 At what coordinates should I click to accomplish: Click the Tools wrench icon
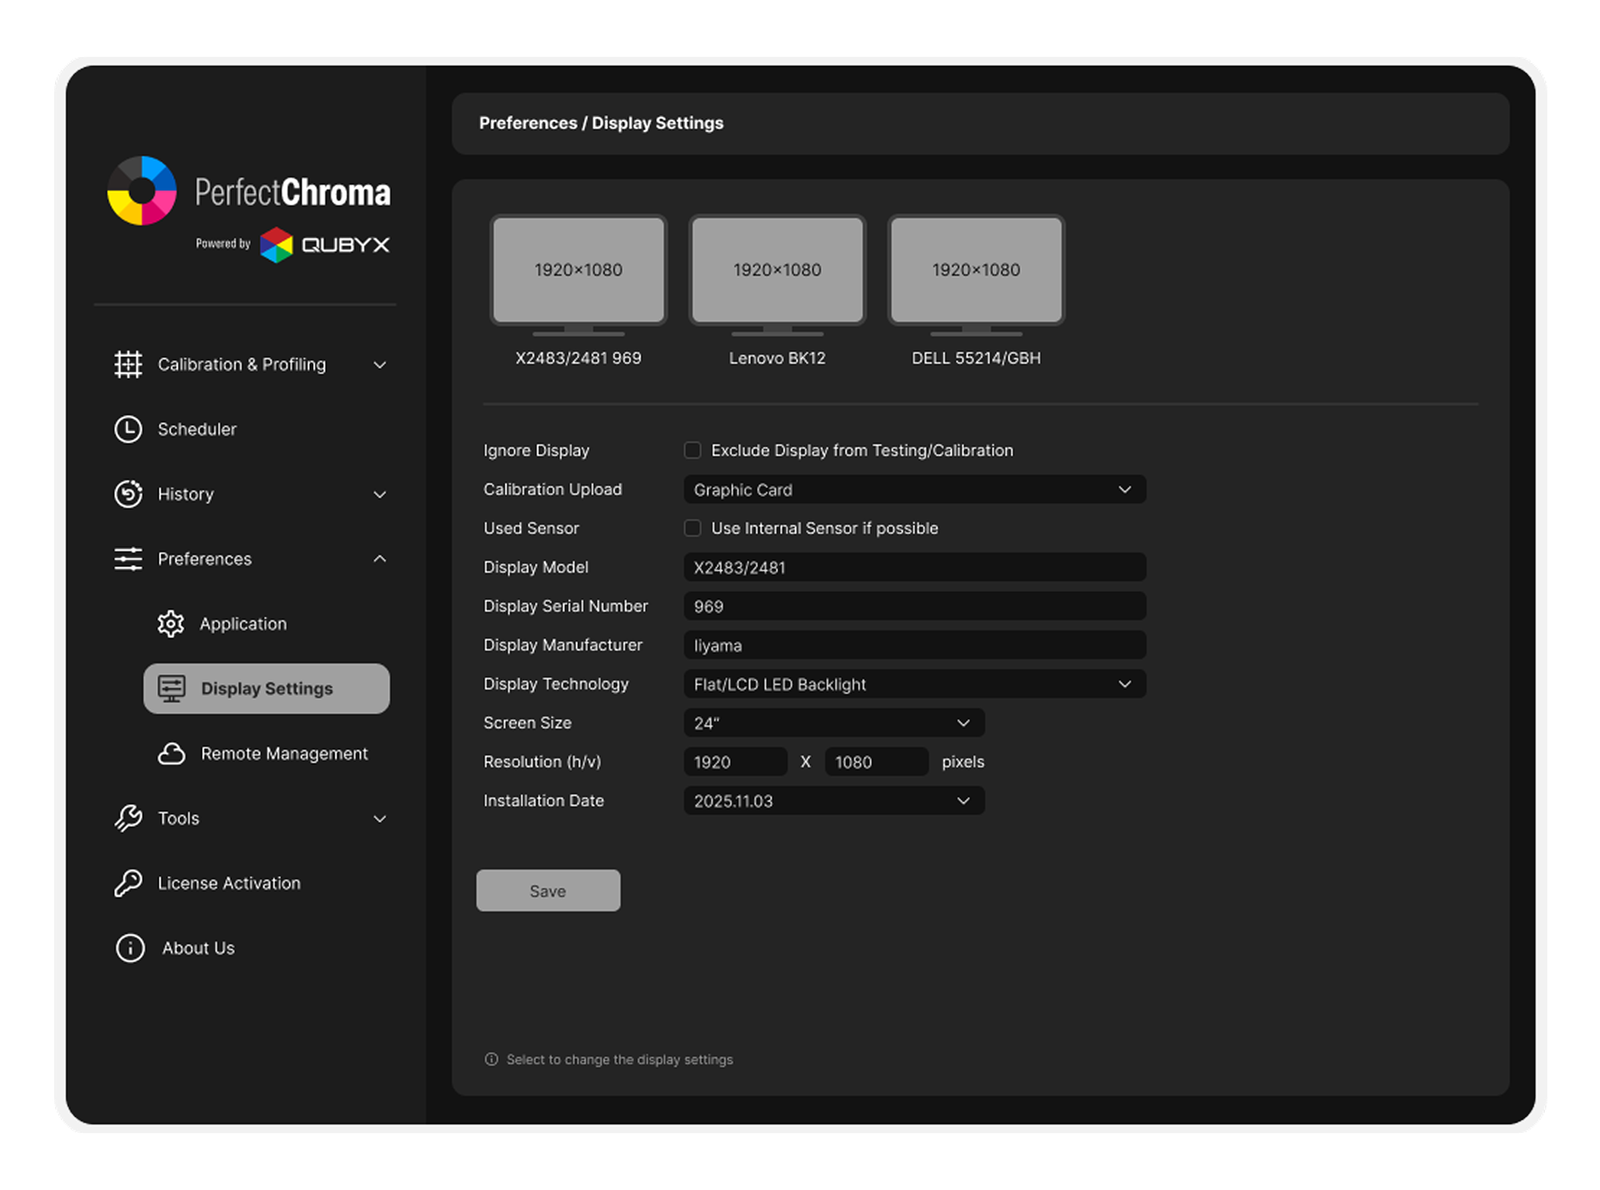tap(129, 818)
